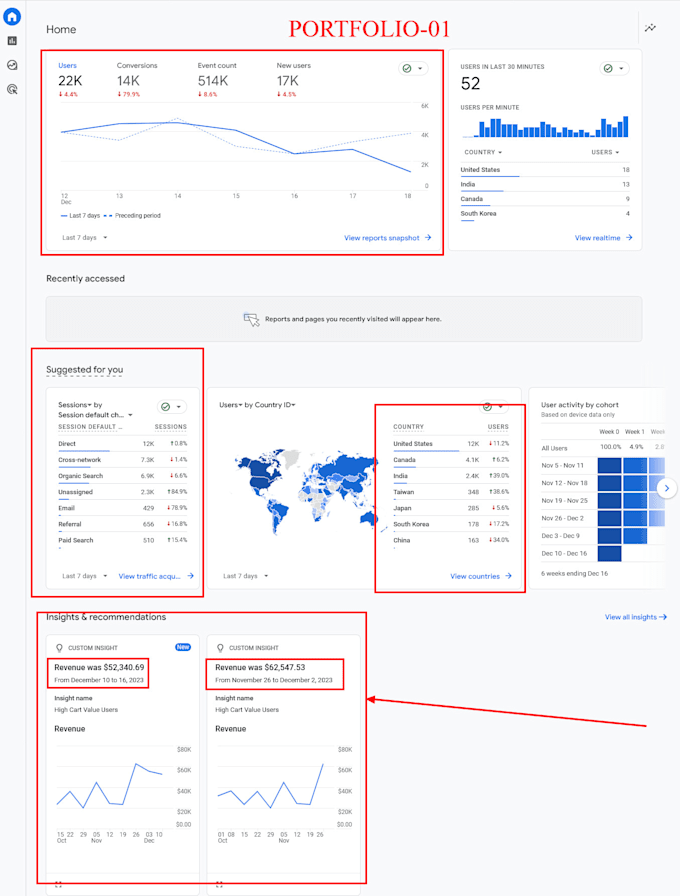The width and height of the screenshot is (680, 896).
Task: Open the USERS dropdown in realtime card
Action: (x=605, y=153)
